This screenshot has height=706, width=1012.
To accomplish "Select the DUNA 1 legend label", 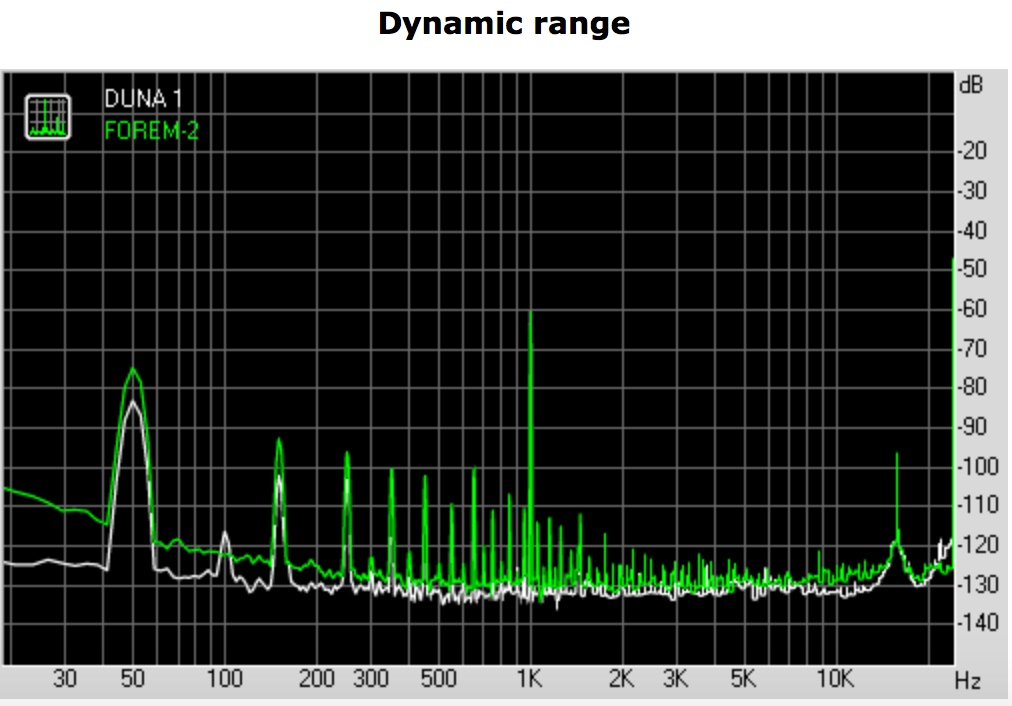I will pos(143,100).
